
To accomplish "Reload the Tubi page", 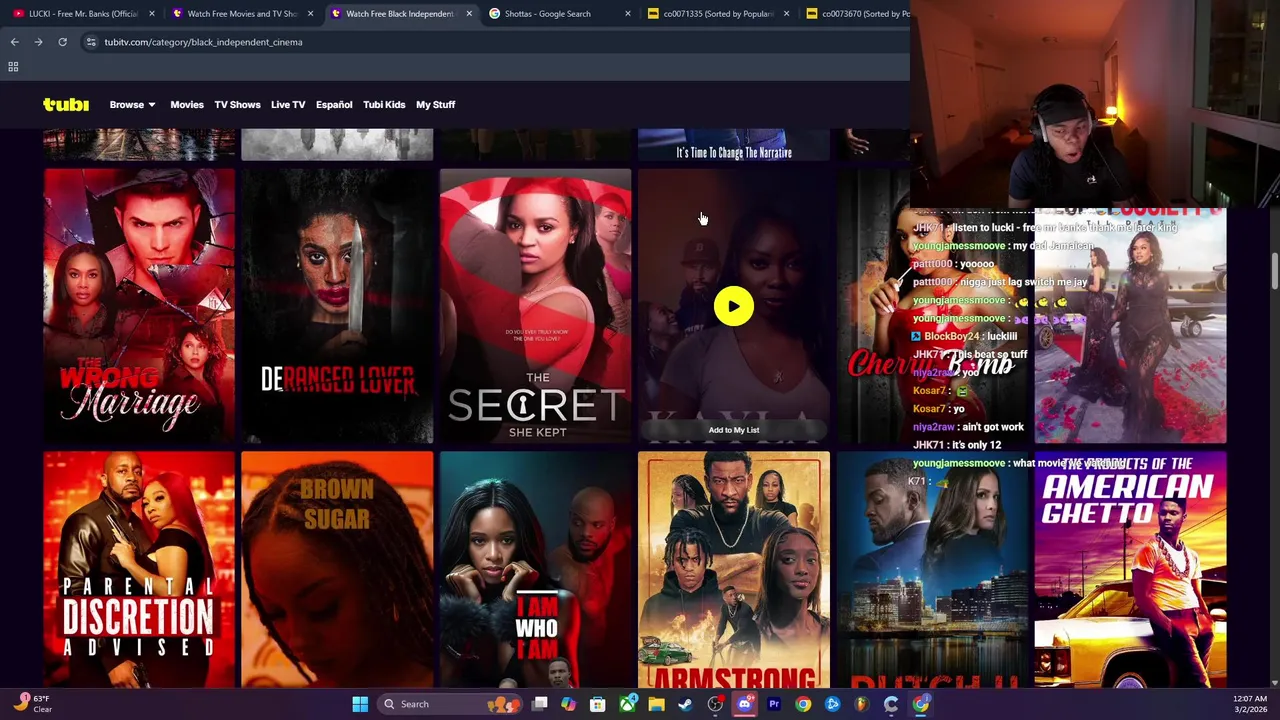I will 62,42.
